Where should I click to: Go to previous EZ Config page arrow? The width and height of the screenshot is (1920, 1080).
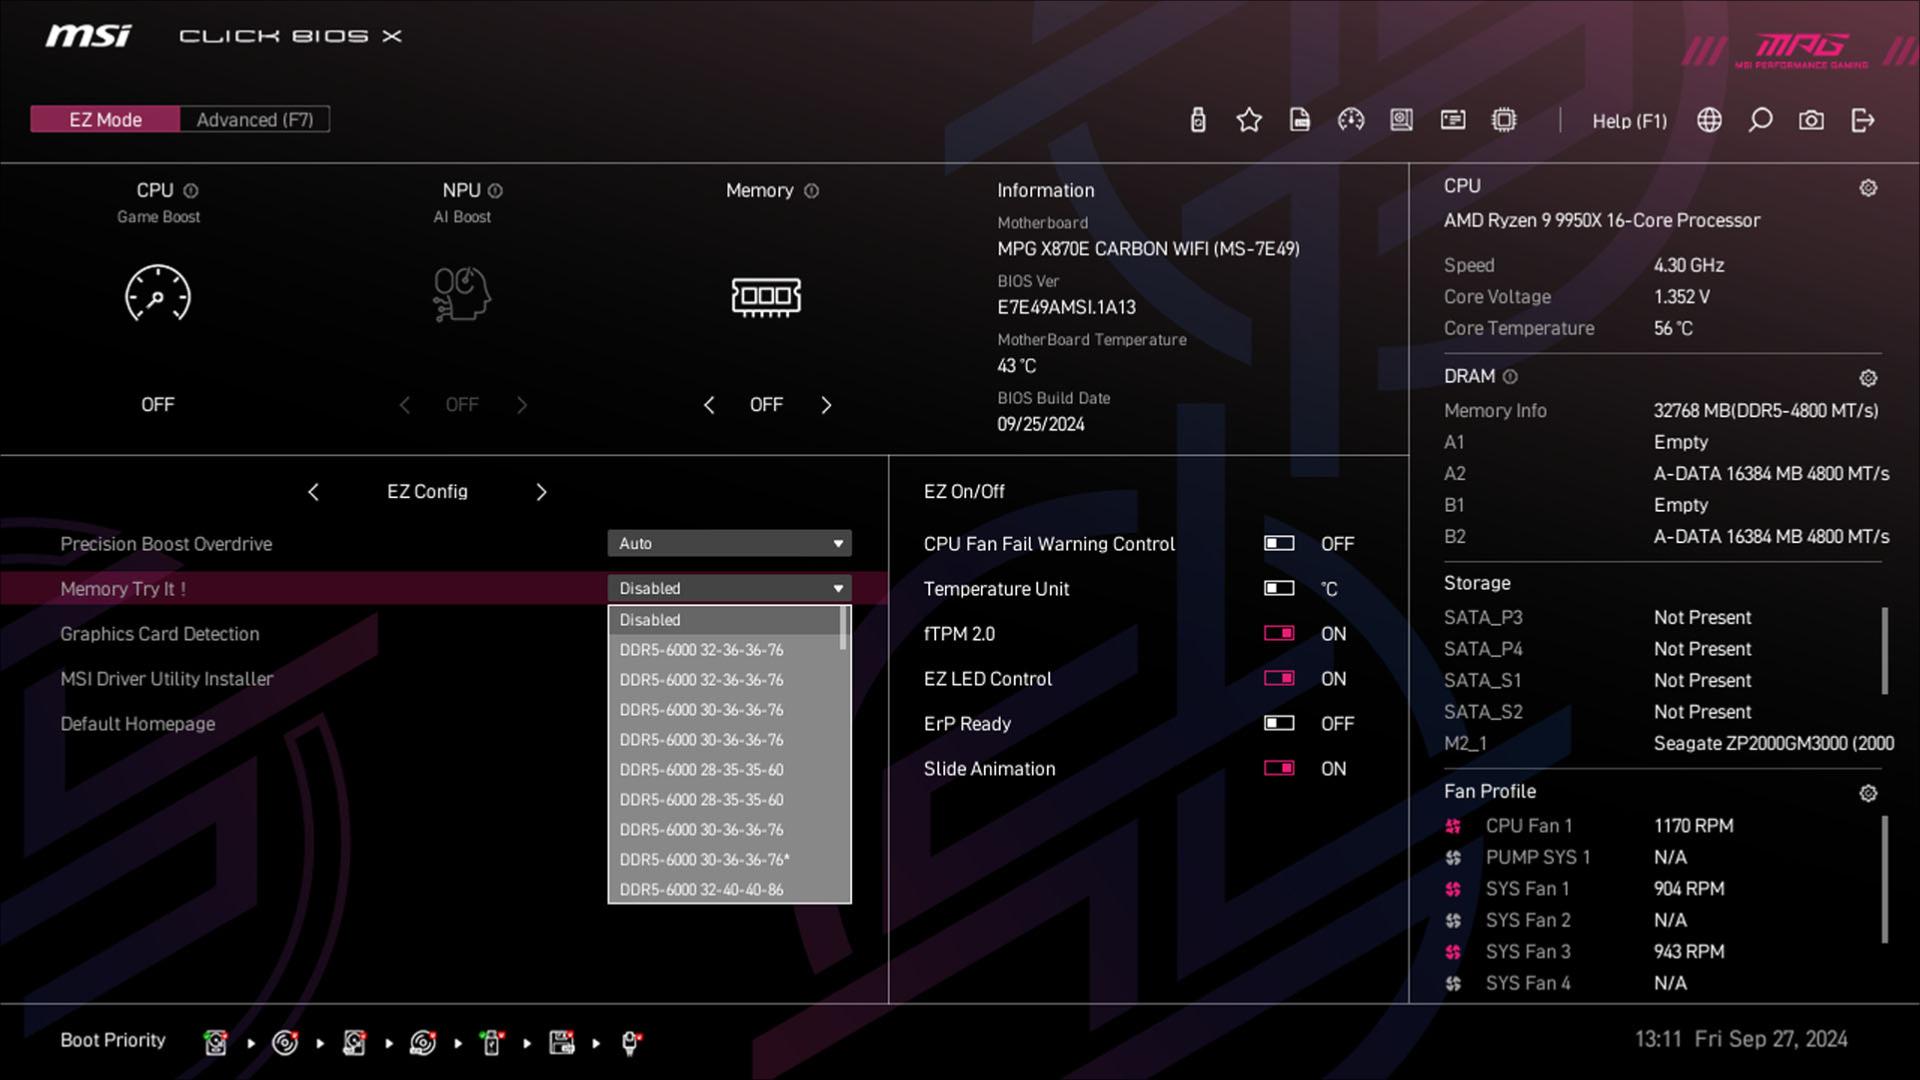[x=313, y=492]
